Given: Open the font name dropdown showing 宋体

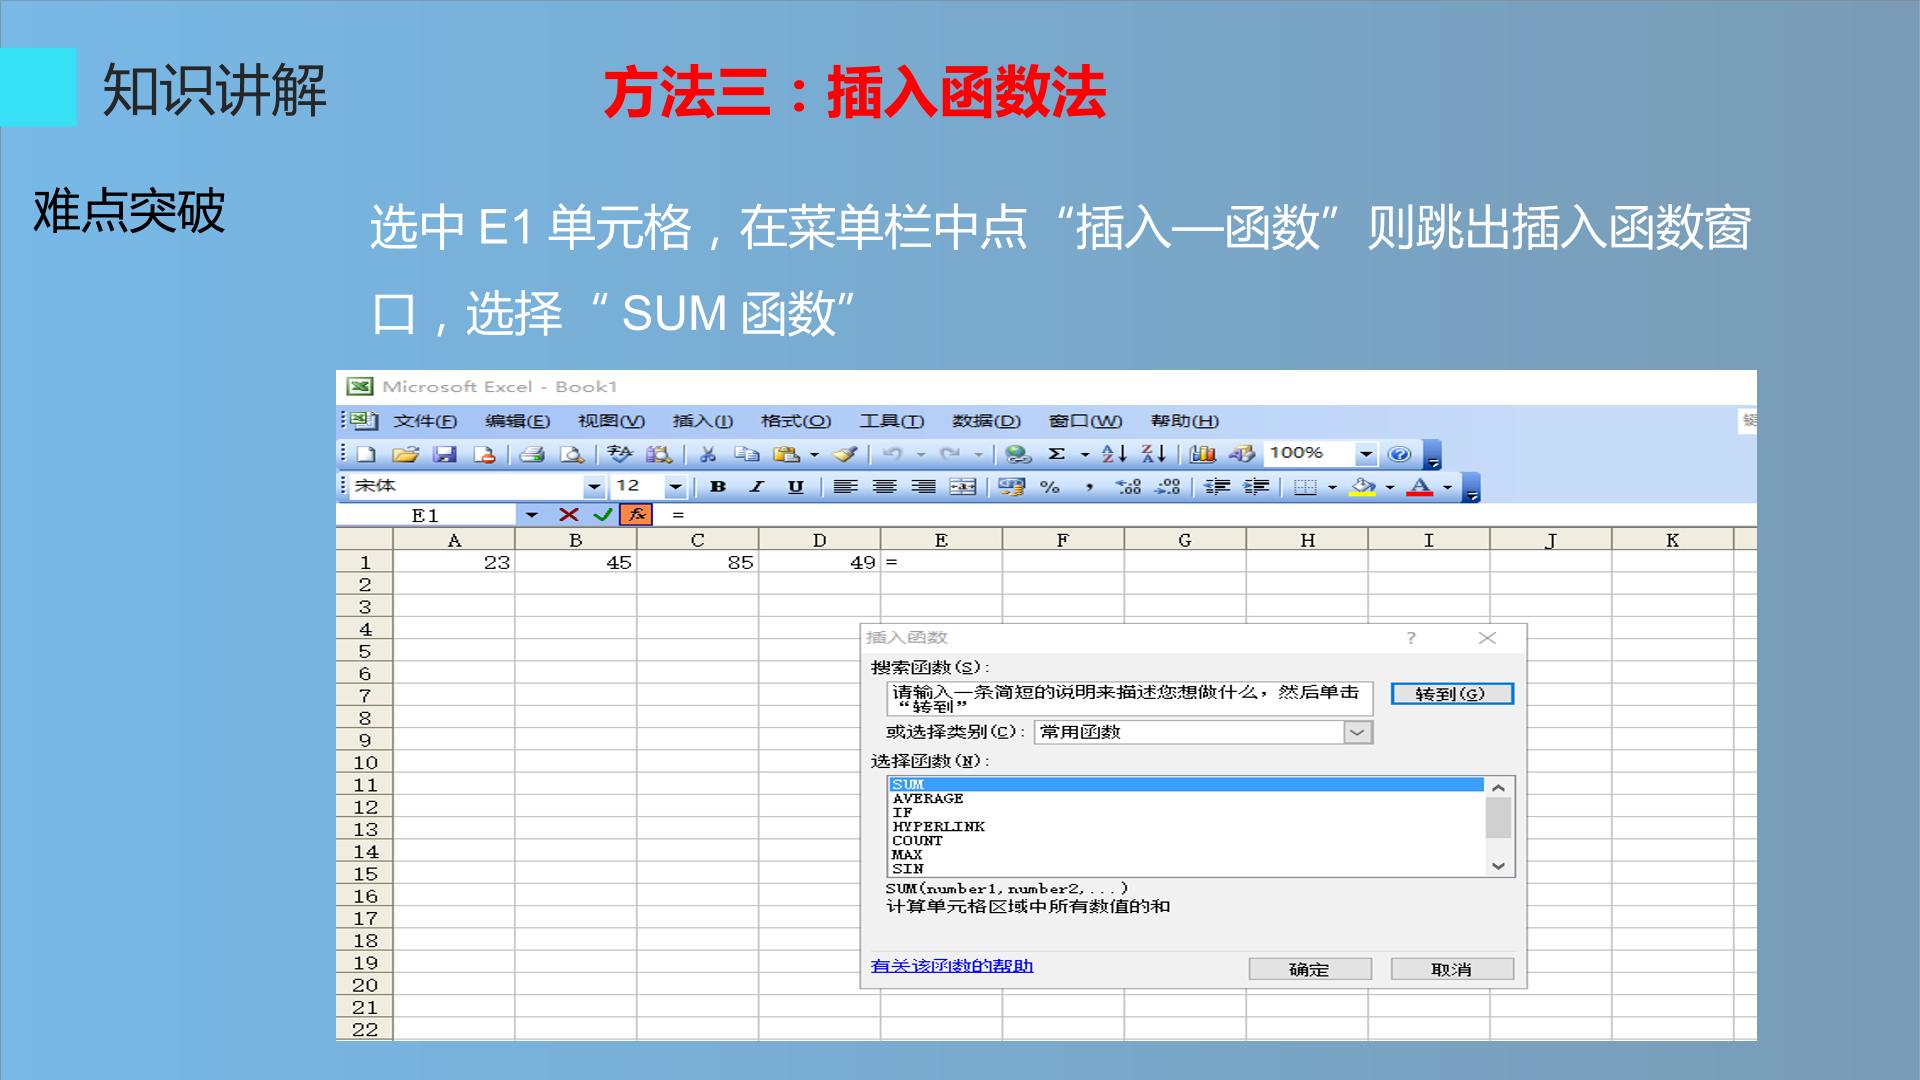Looking at the screenshot, I should [594, 487].
